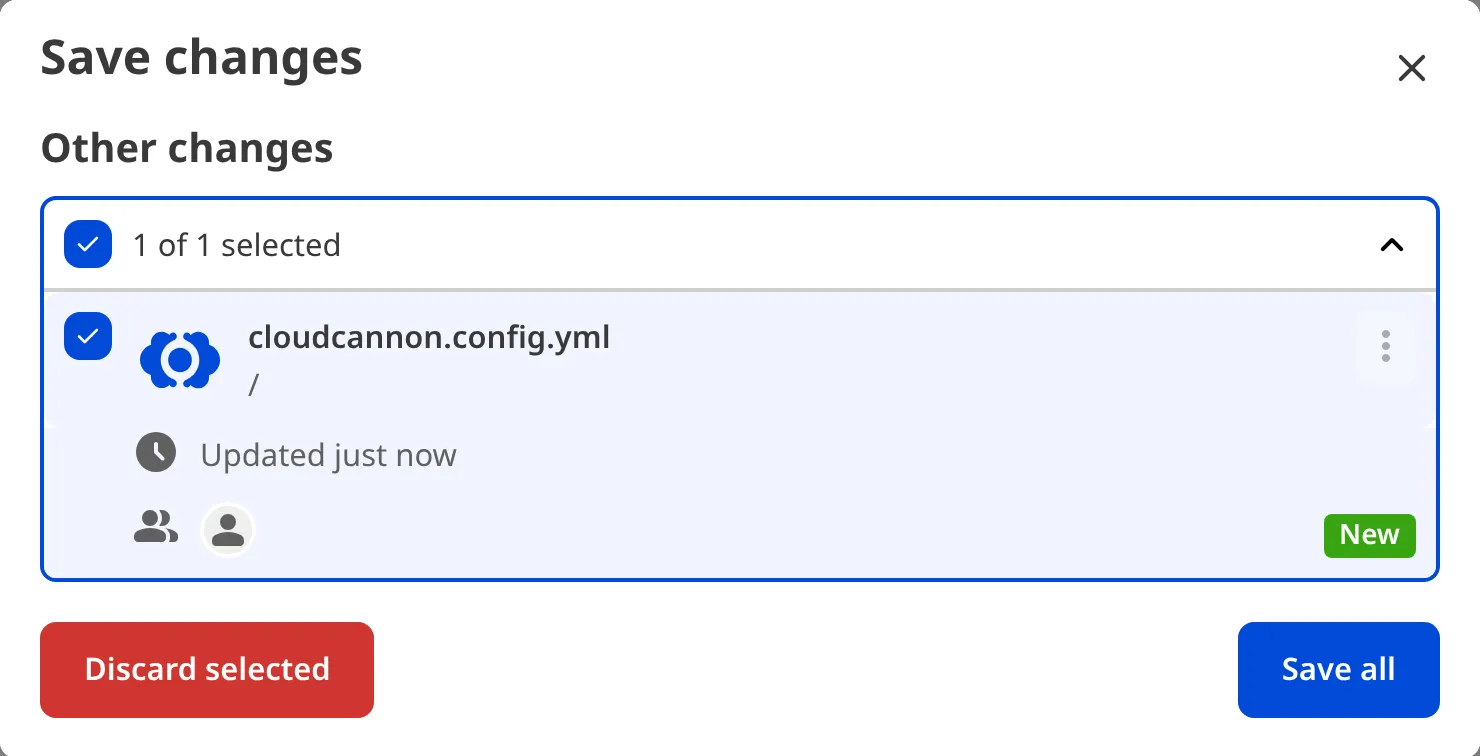Screen dimensions: 1480x756
Task: Click the Save changes dialog title
Action: pyautogui.click(x=201, y=57)
